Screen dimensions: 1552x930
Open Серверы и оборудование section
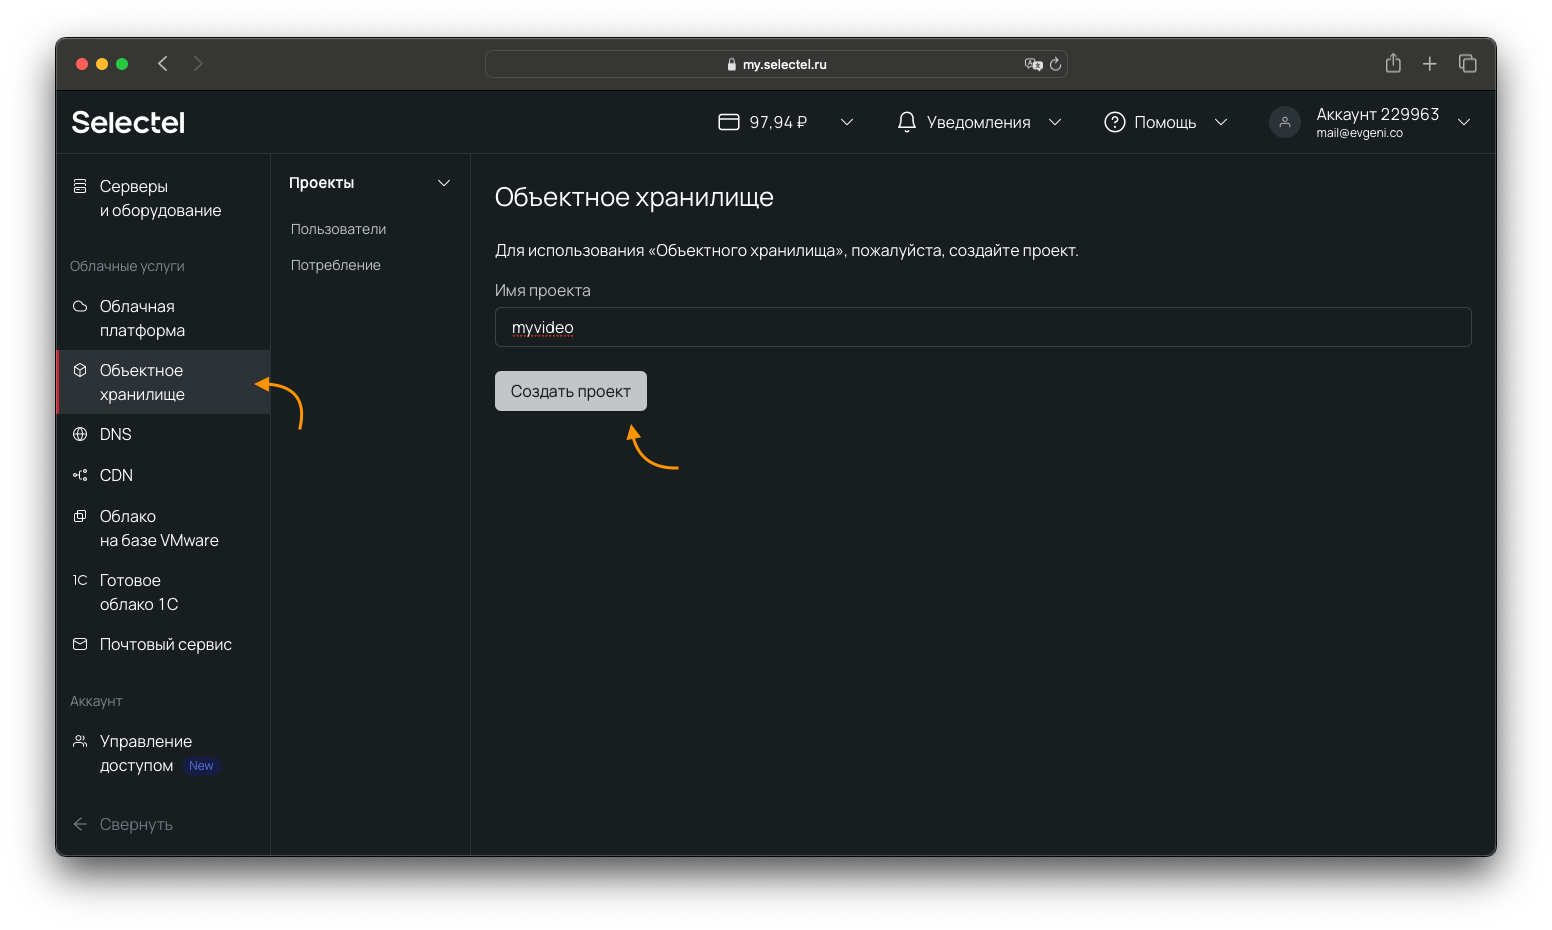163,198
